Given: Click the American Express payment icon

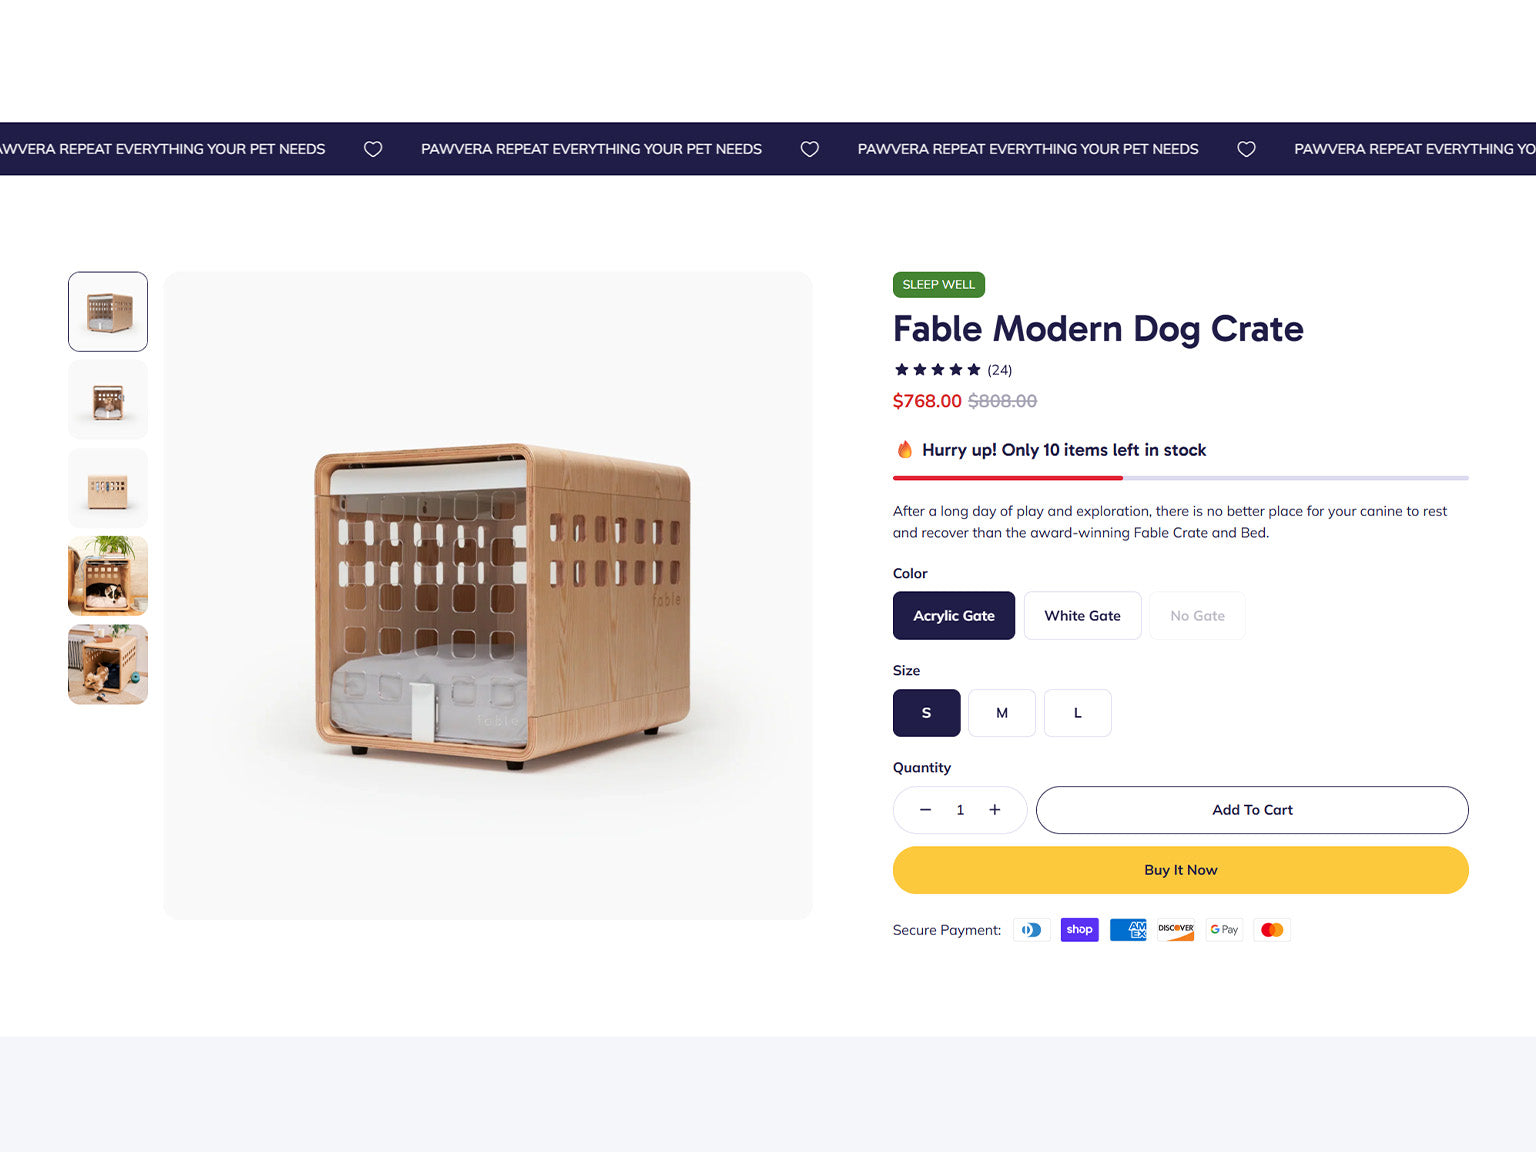Looking at the screenshot, I should tap(1128, 930).
